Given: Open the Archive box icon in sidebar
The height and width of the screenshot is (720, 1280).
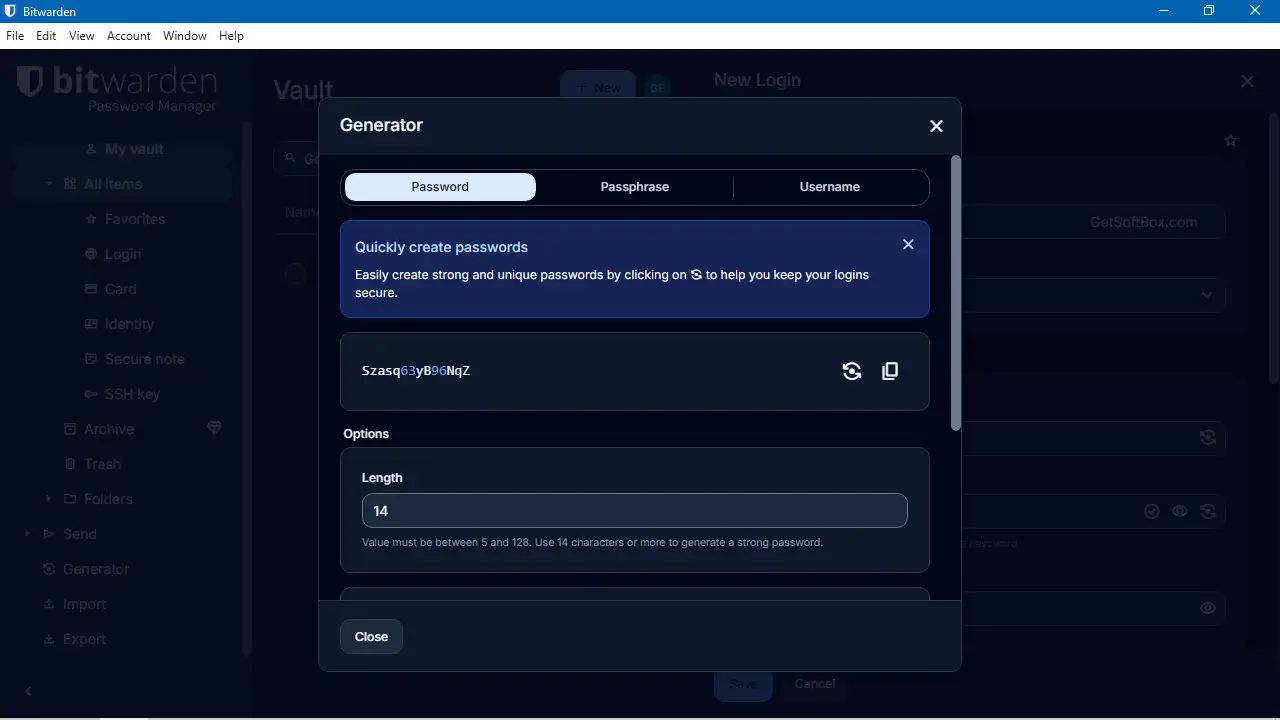Looking at the screenshot, I should point(70,429).
